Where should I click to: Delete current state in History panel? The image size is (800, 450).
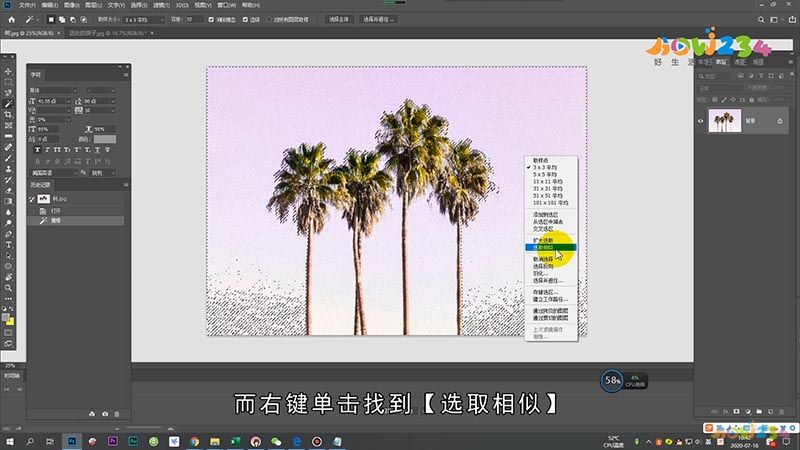[117, 414]
